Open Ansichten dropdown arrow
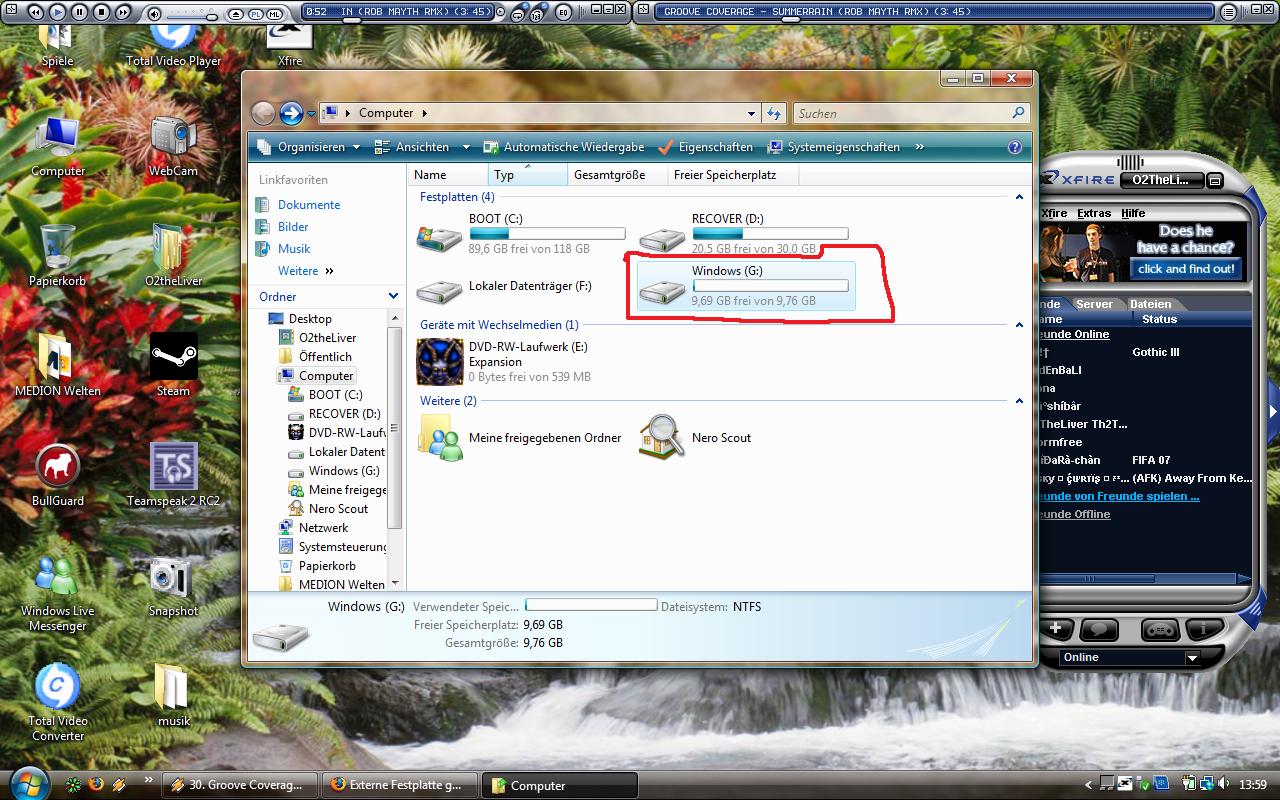This screenshot has width=1280, height=800. (x=466, y=147)
